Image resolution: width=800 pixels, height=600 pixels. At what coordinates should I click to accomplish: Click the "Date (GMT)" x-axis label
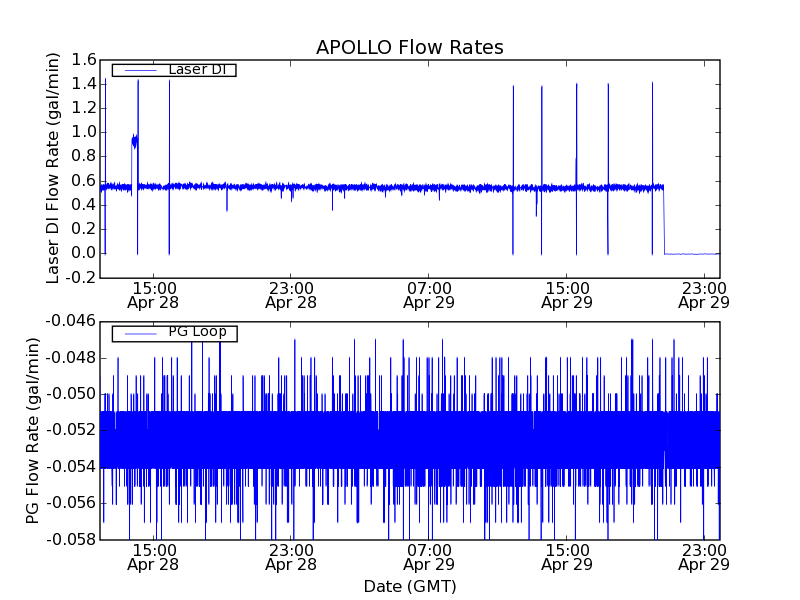click(409, 586)
